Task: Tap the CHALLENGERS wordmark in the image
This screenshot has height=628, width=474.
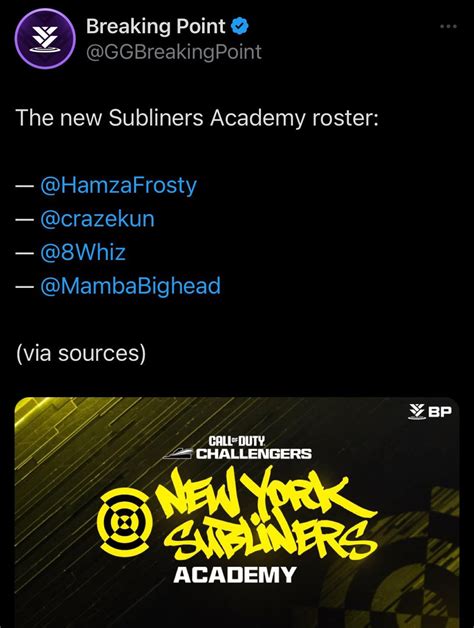Action: click(x=254, y=454)
